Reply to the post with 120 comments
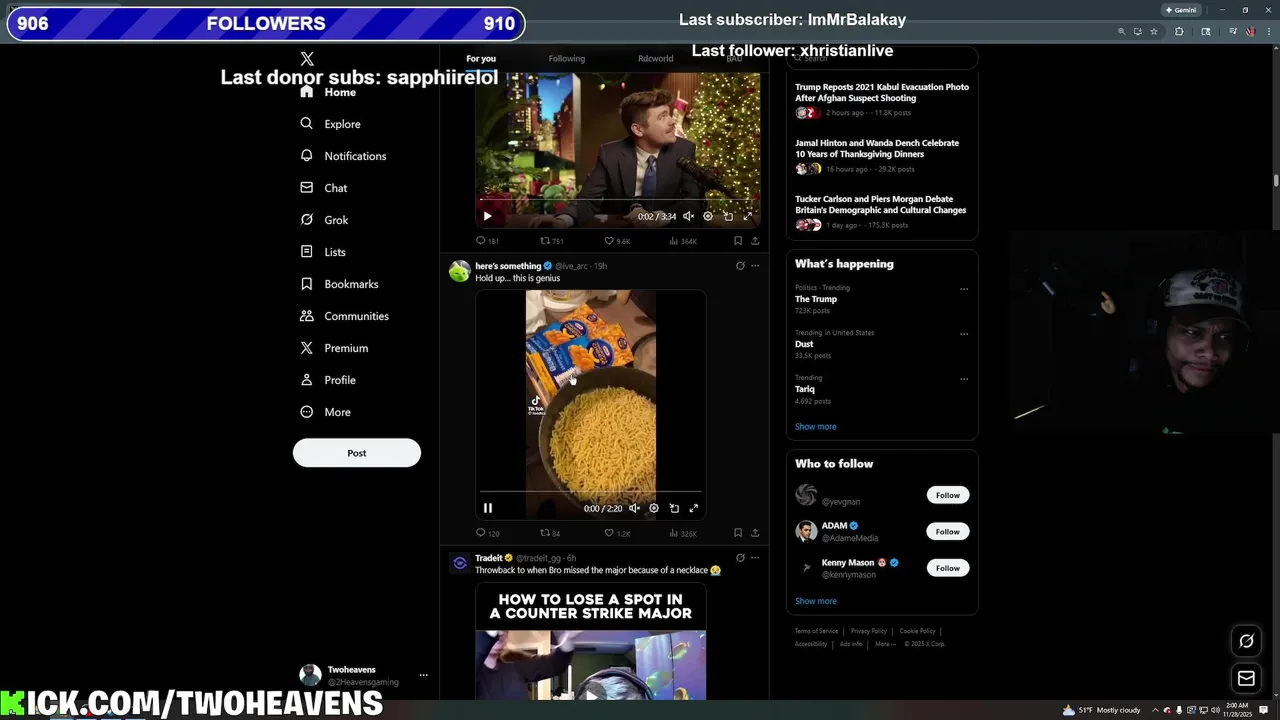 click(x=487, y=533)
